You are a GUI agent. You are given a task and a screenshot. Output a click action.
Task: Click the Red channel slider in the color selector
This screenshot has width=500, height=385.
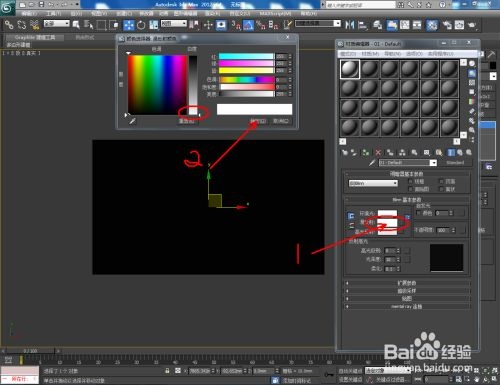(246, 56)
